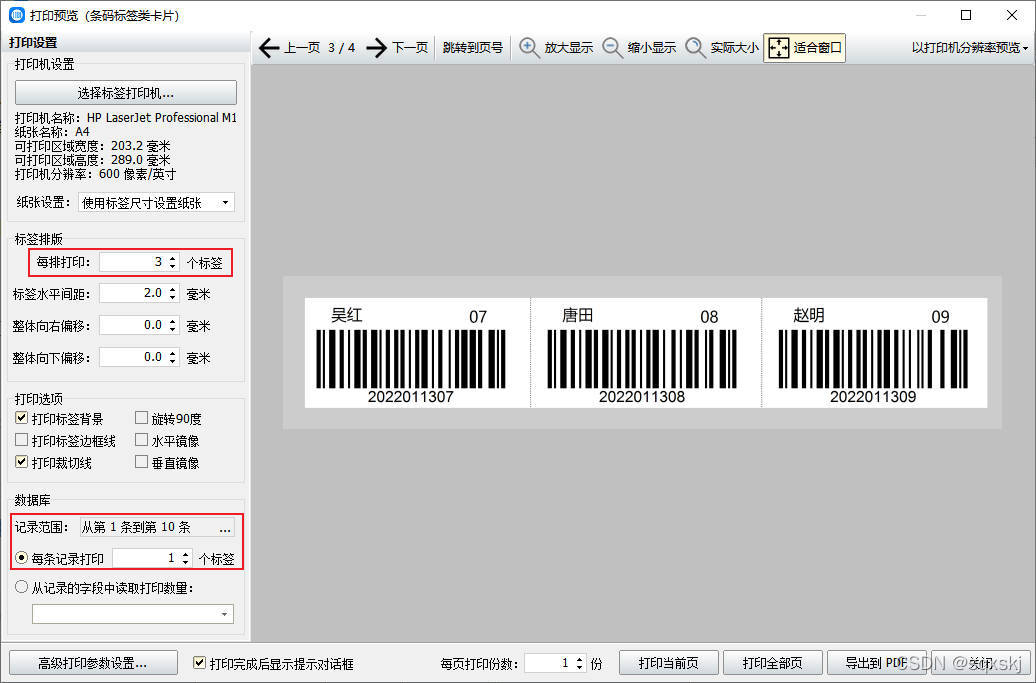Increase 每排打印 label count

pyautogui.click(x=172, y=258)
